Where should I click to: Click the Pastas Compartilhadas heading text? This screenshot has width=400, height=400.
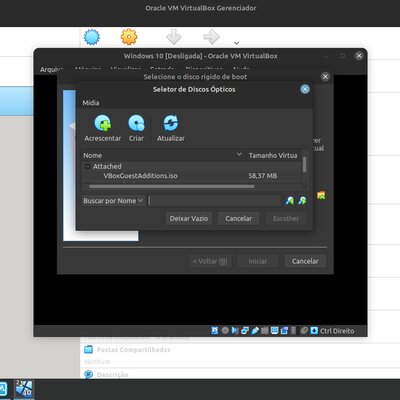[x=133, y=350]
